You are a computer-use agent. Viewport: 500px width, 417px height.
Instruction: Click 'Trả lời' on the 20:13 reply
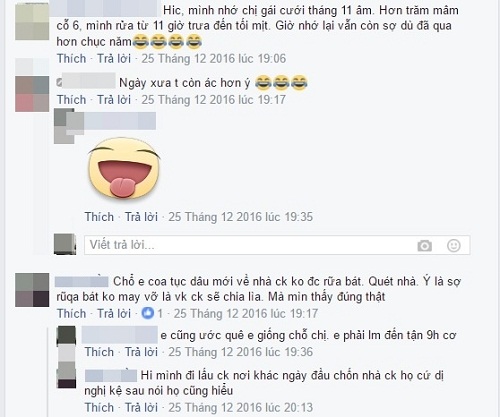(x=141, y=407)
